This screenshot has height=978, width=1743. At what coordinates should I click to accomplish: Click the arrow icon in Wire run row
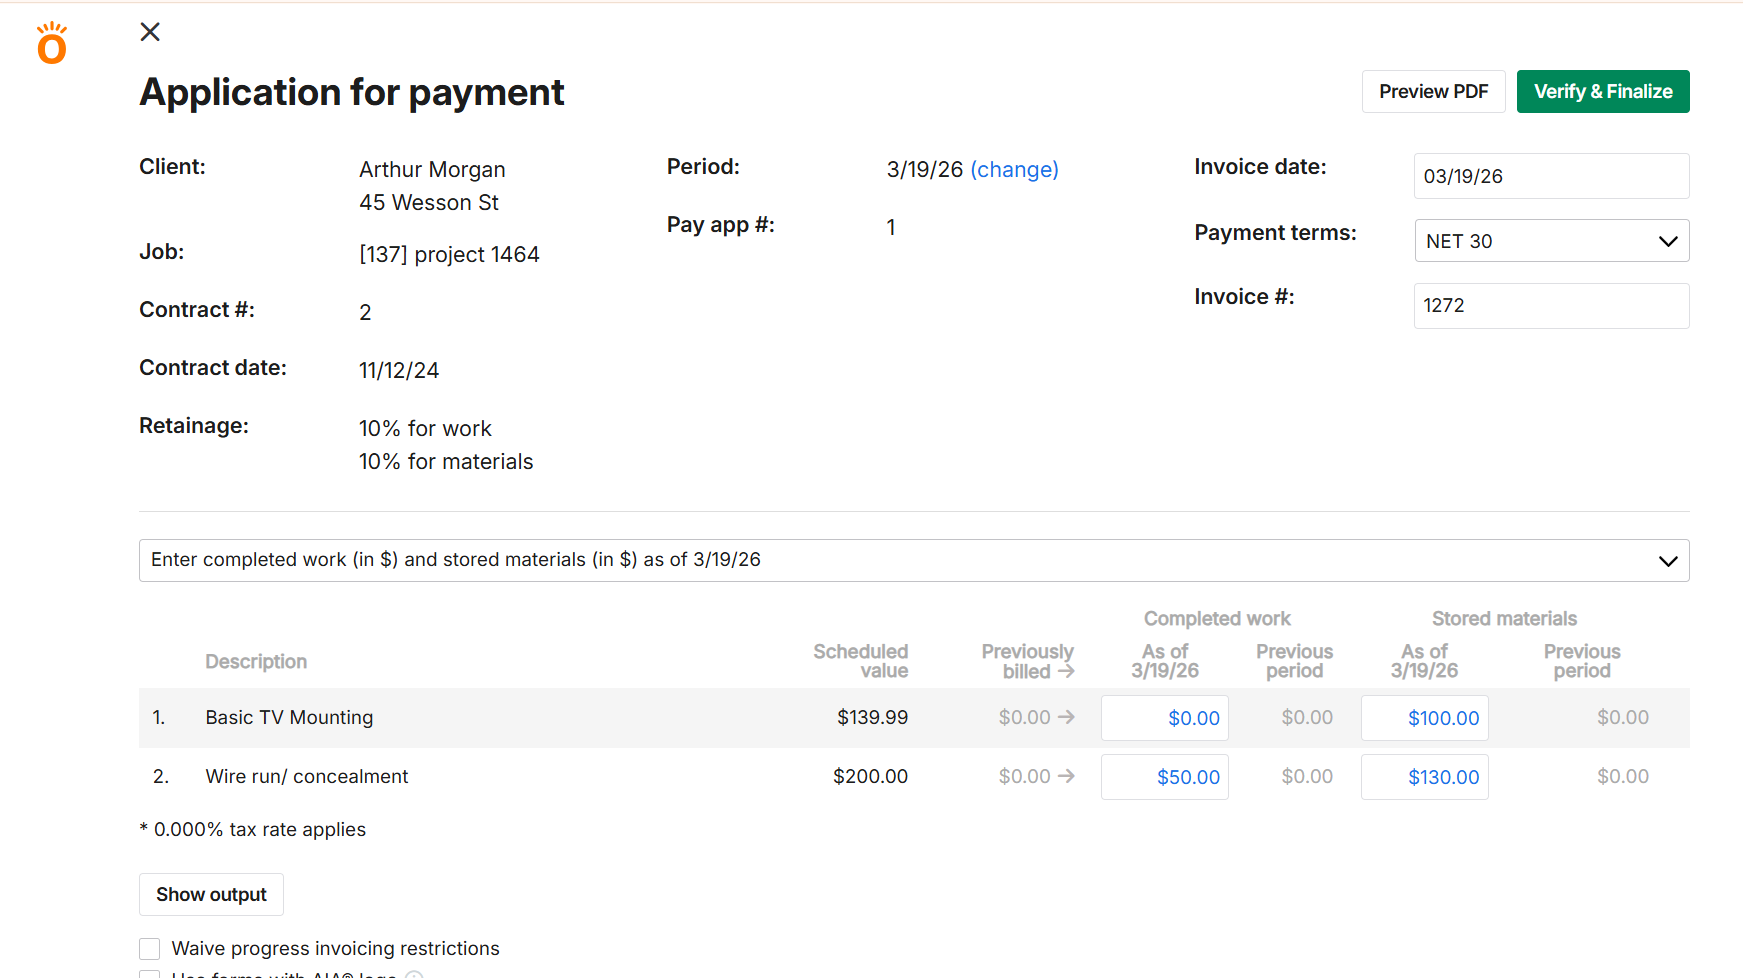point(1066,777)
